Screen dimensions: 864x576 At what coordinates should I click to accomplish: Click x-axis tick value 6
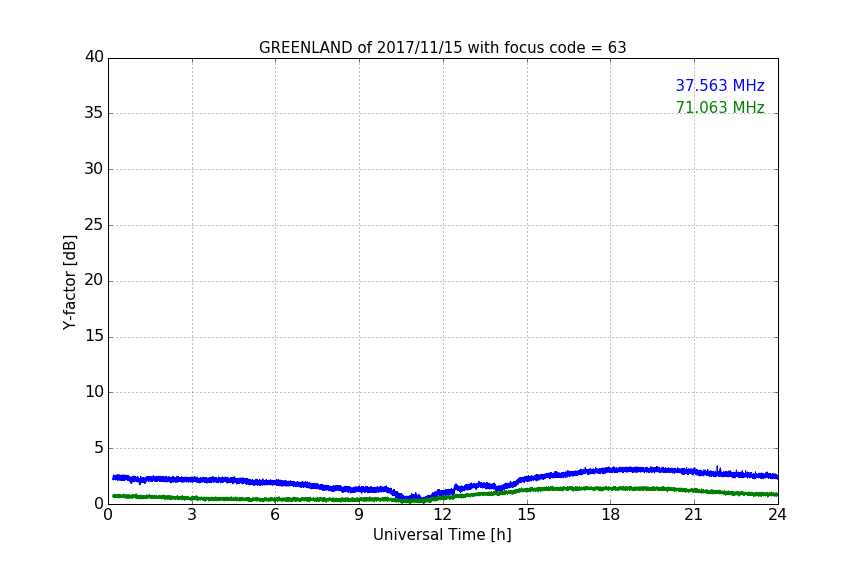point(275,515)
